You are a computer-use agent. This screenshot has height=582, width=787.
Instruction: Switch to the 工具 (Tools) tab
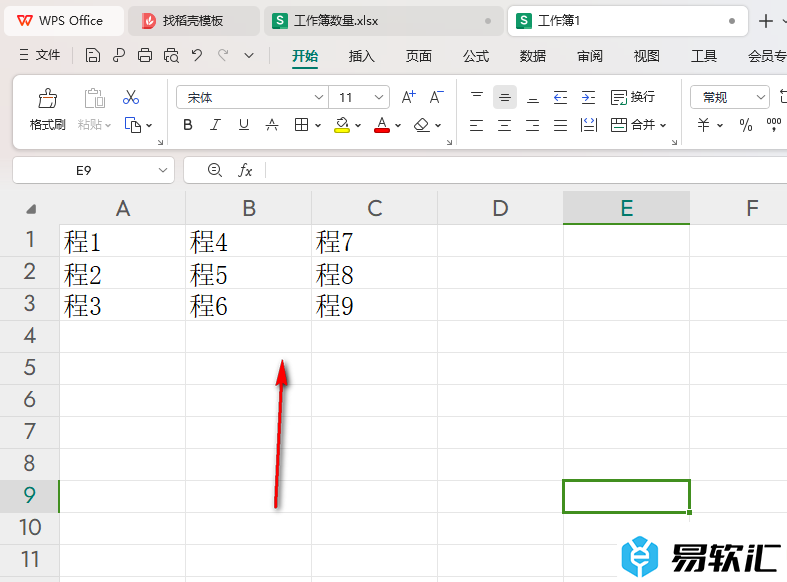click(x=704, y=56)
